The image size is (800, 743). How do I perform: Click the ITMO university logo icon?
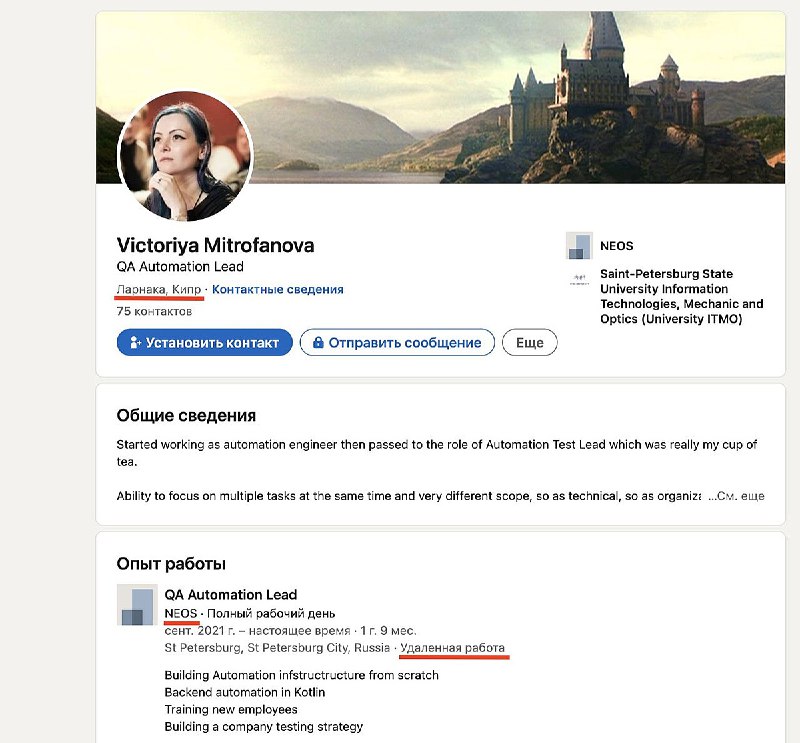(x=579, y=280)
